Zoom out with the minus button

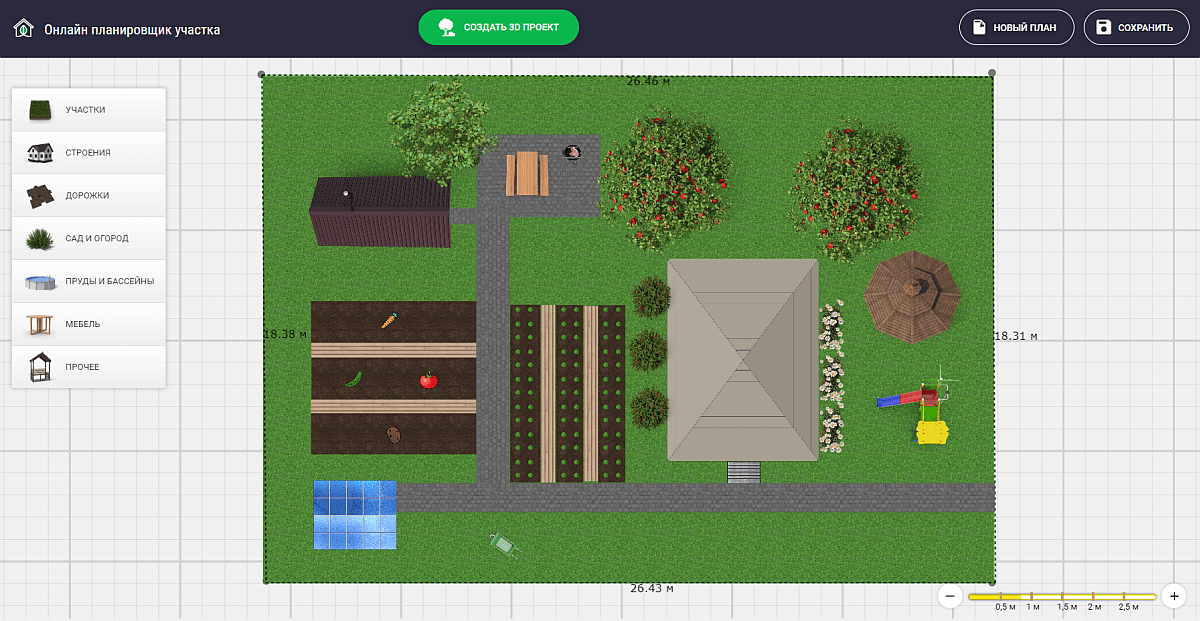click(950, 596)
